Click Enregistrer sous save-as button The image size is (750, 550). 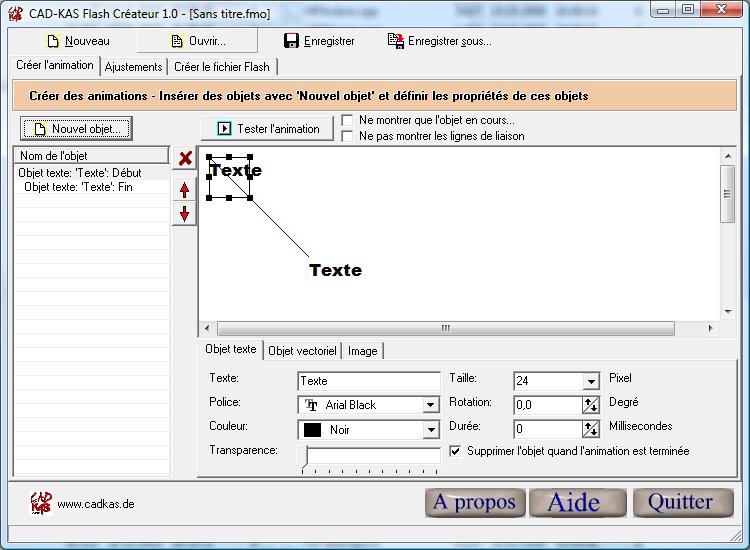(x=439, y=41)
